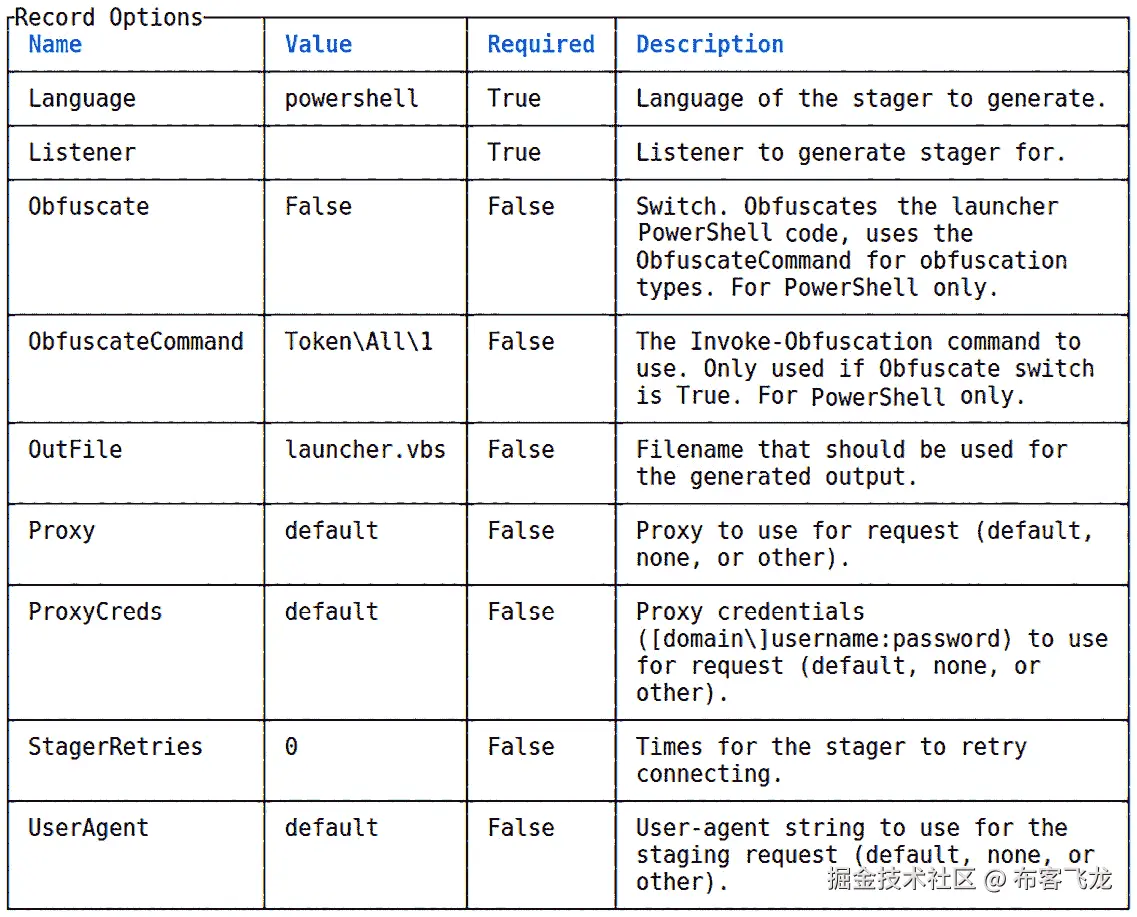Click the "Record Options" table title
1137x917 pixels.
[x=109, y=17]
